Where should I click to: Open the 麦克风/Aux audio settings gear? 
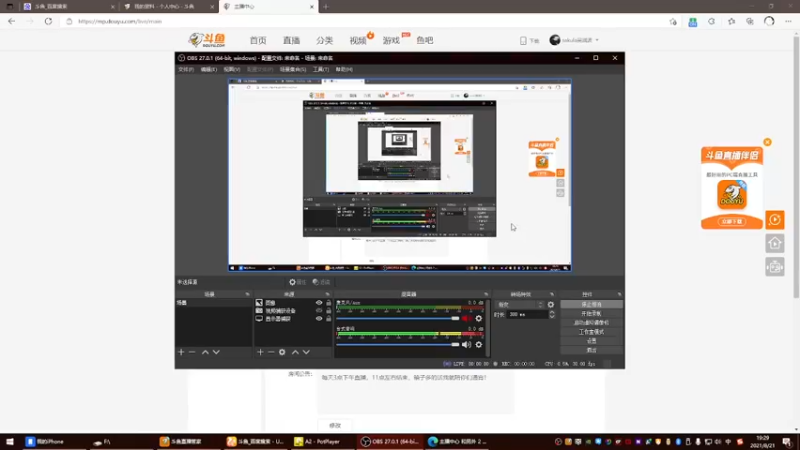tap(479, 318)
